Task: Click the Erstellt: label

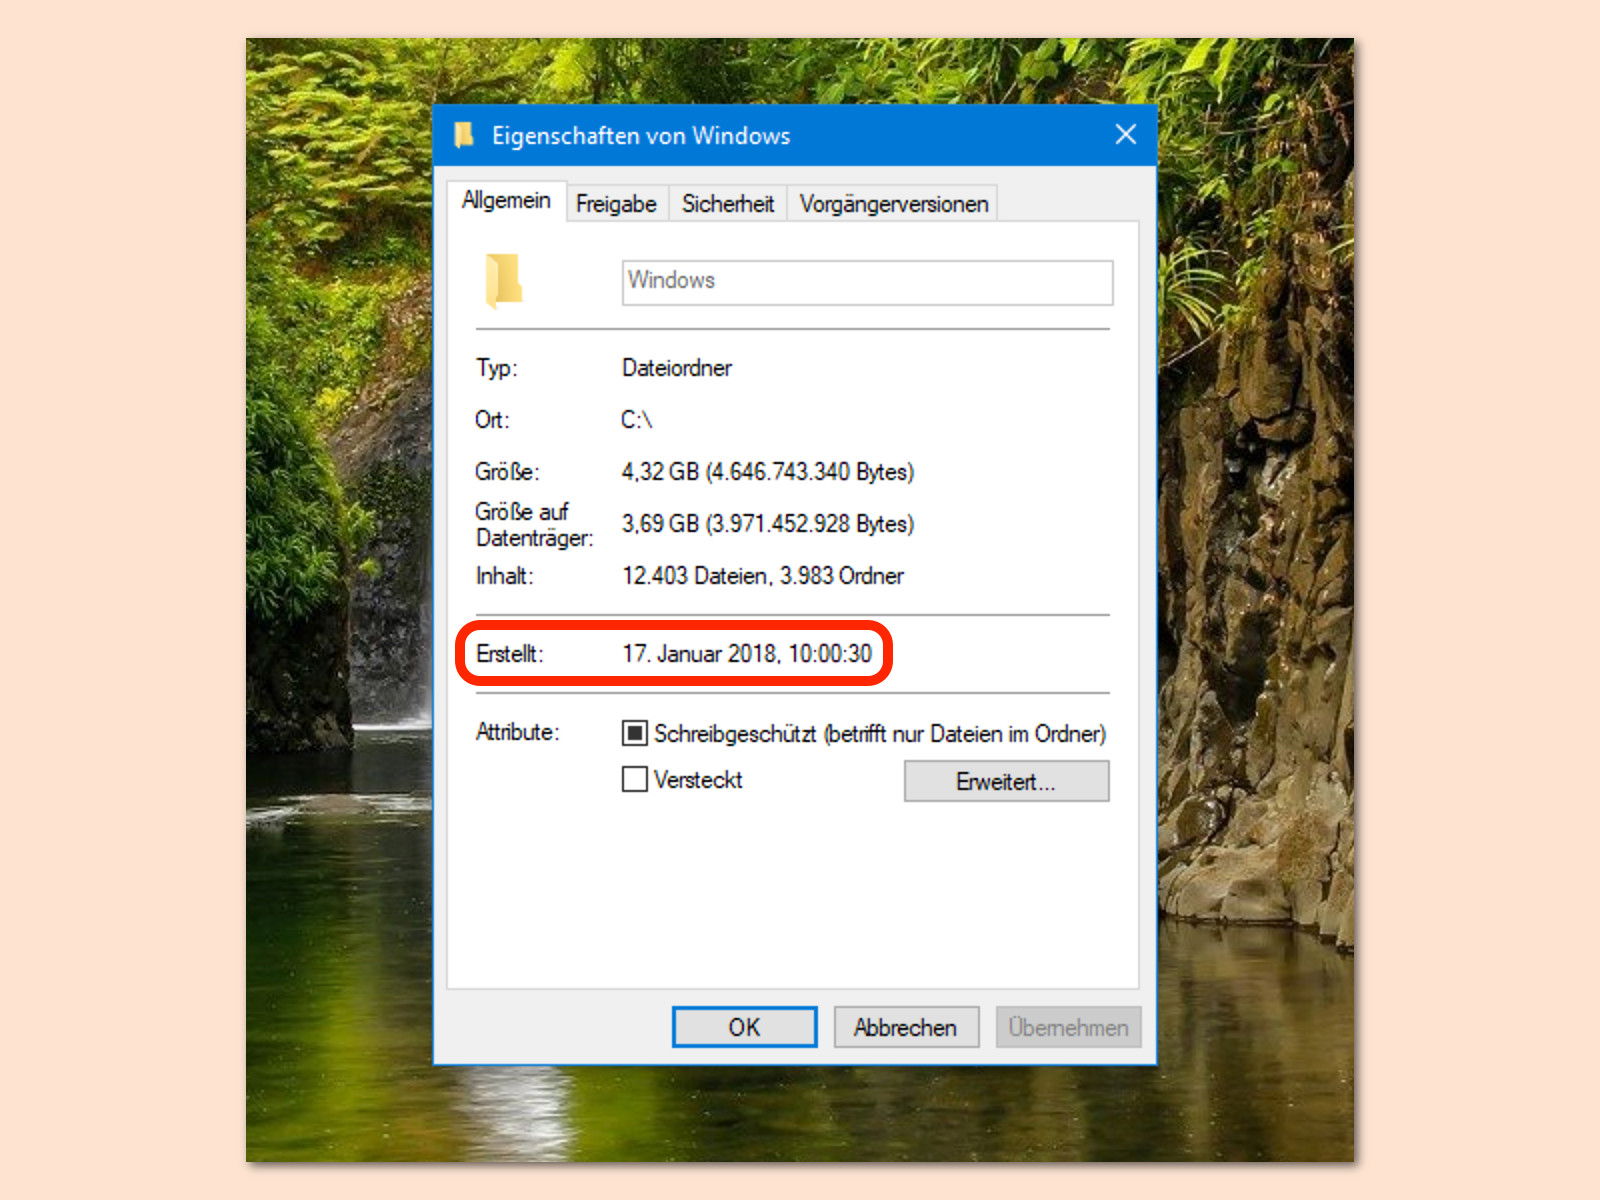Action: coord(510,653)
